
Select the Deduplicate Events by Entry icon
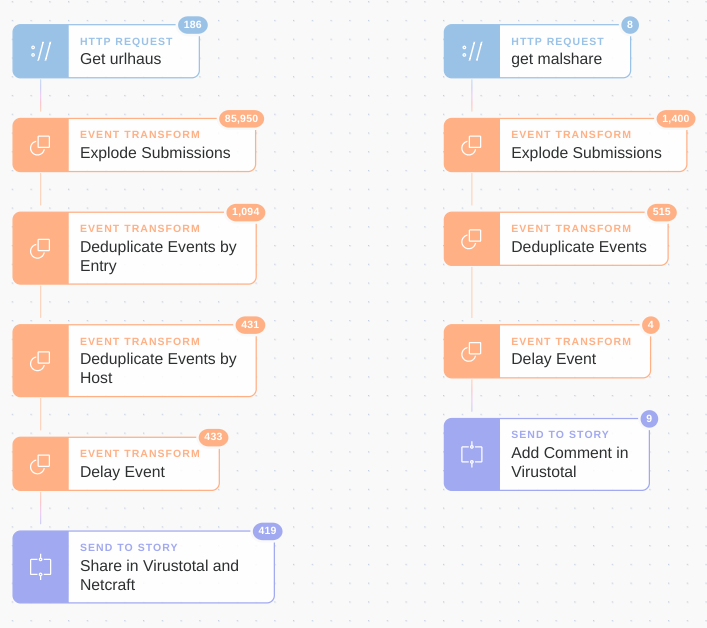(41, 248)
